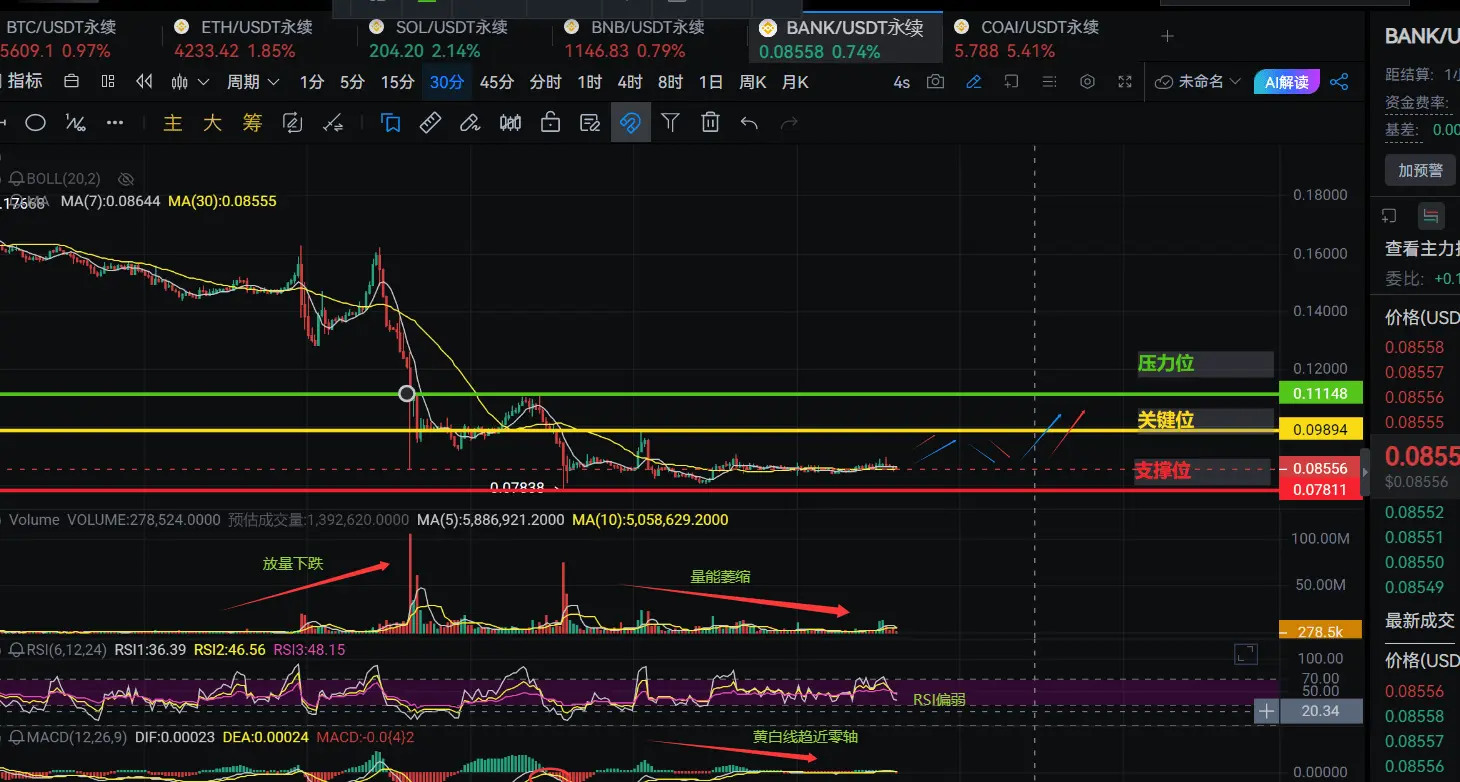Screen dimensions: 1460x782
Task: Select the 30分 timeframe
Action: click(447, 82)
